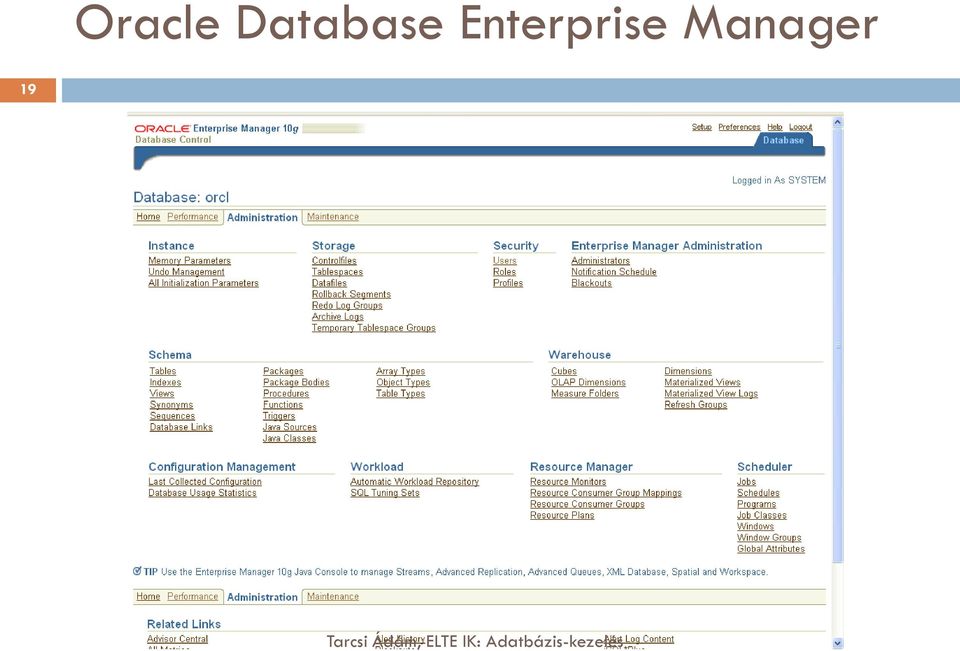
Task: Open Archive Logs link
Action: [338, 317]
